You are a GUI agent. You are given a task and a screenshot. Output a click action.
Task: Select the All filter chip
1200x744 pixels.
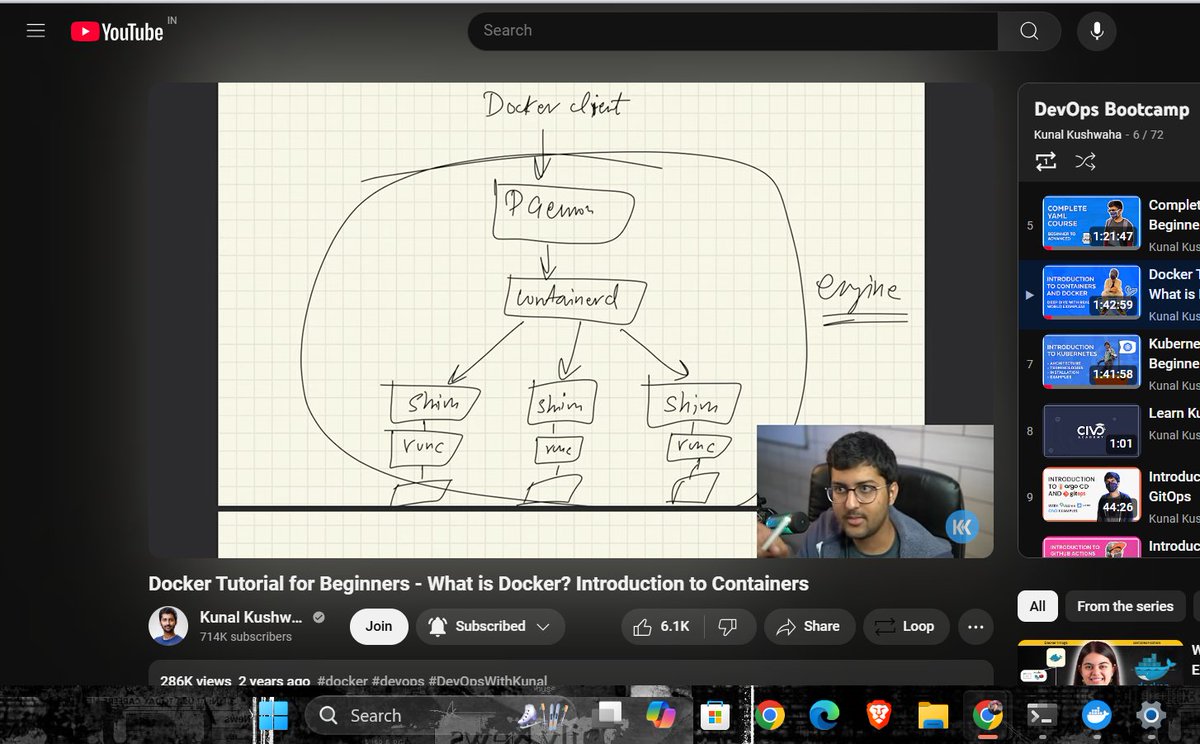tap(1037, 606)
